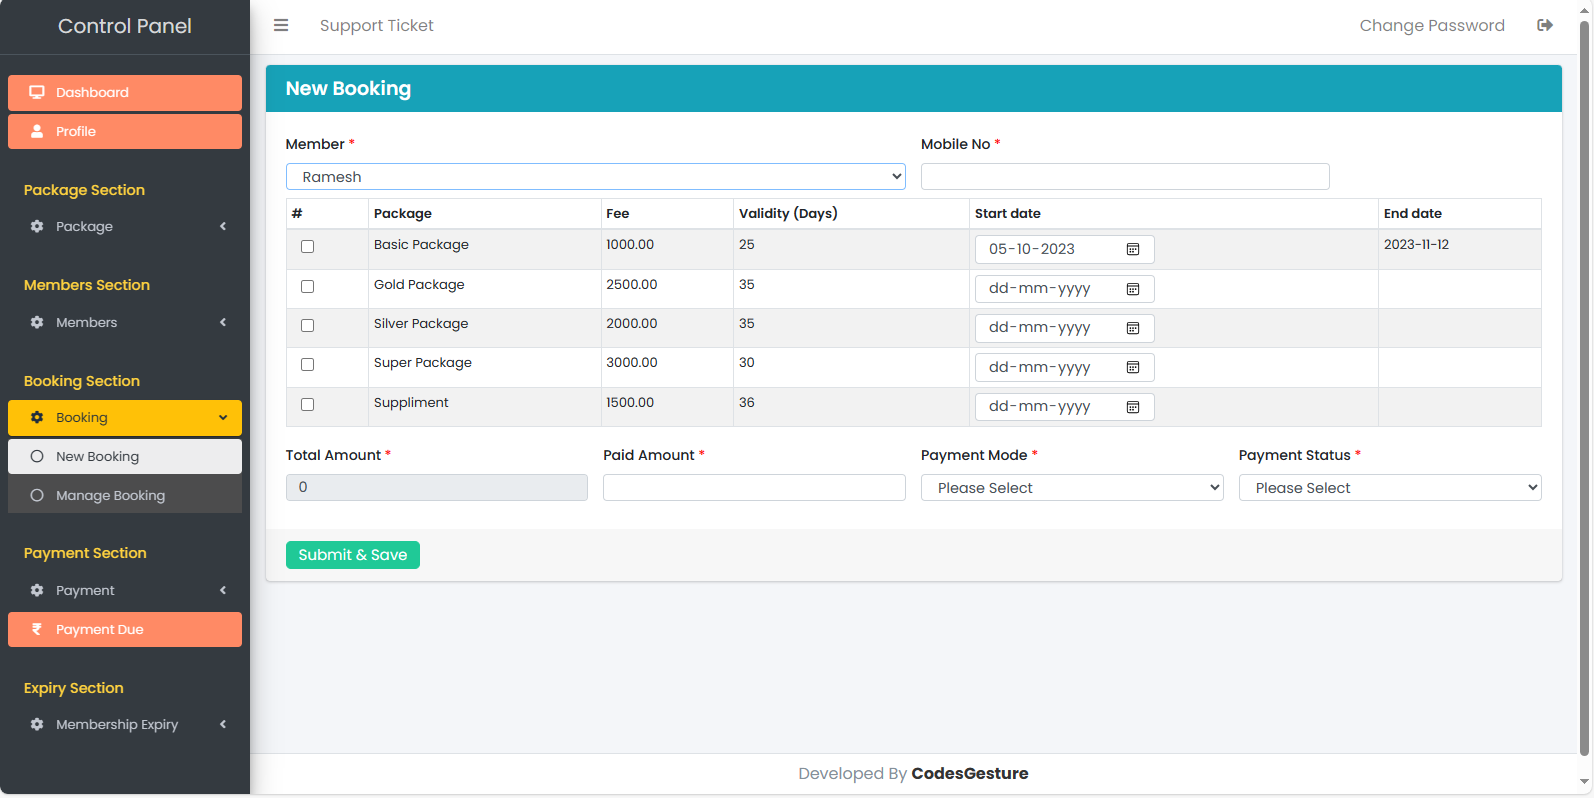Screen dimensions: 1594x798
Task: Click the Gold Package fee 2500.00
Action: tap(632, 284)
